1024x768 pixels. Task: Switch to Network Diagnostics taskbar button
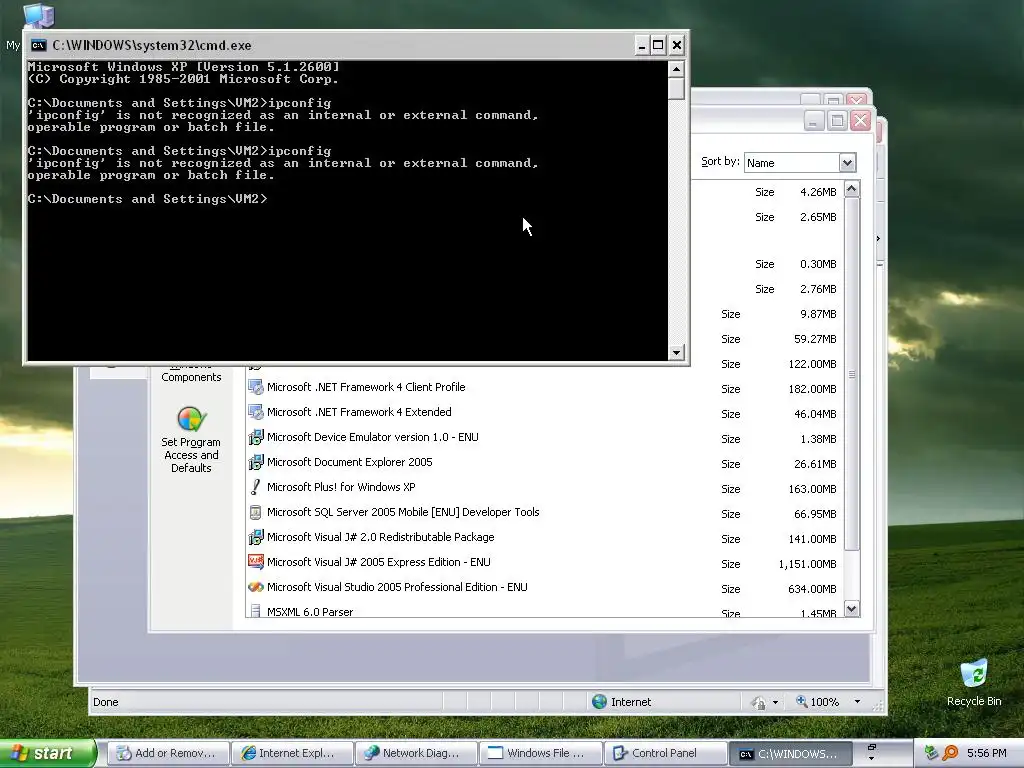click(x=417, y=753)
